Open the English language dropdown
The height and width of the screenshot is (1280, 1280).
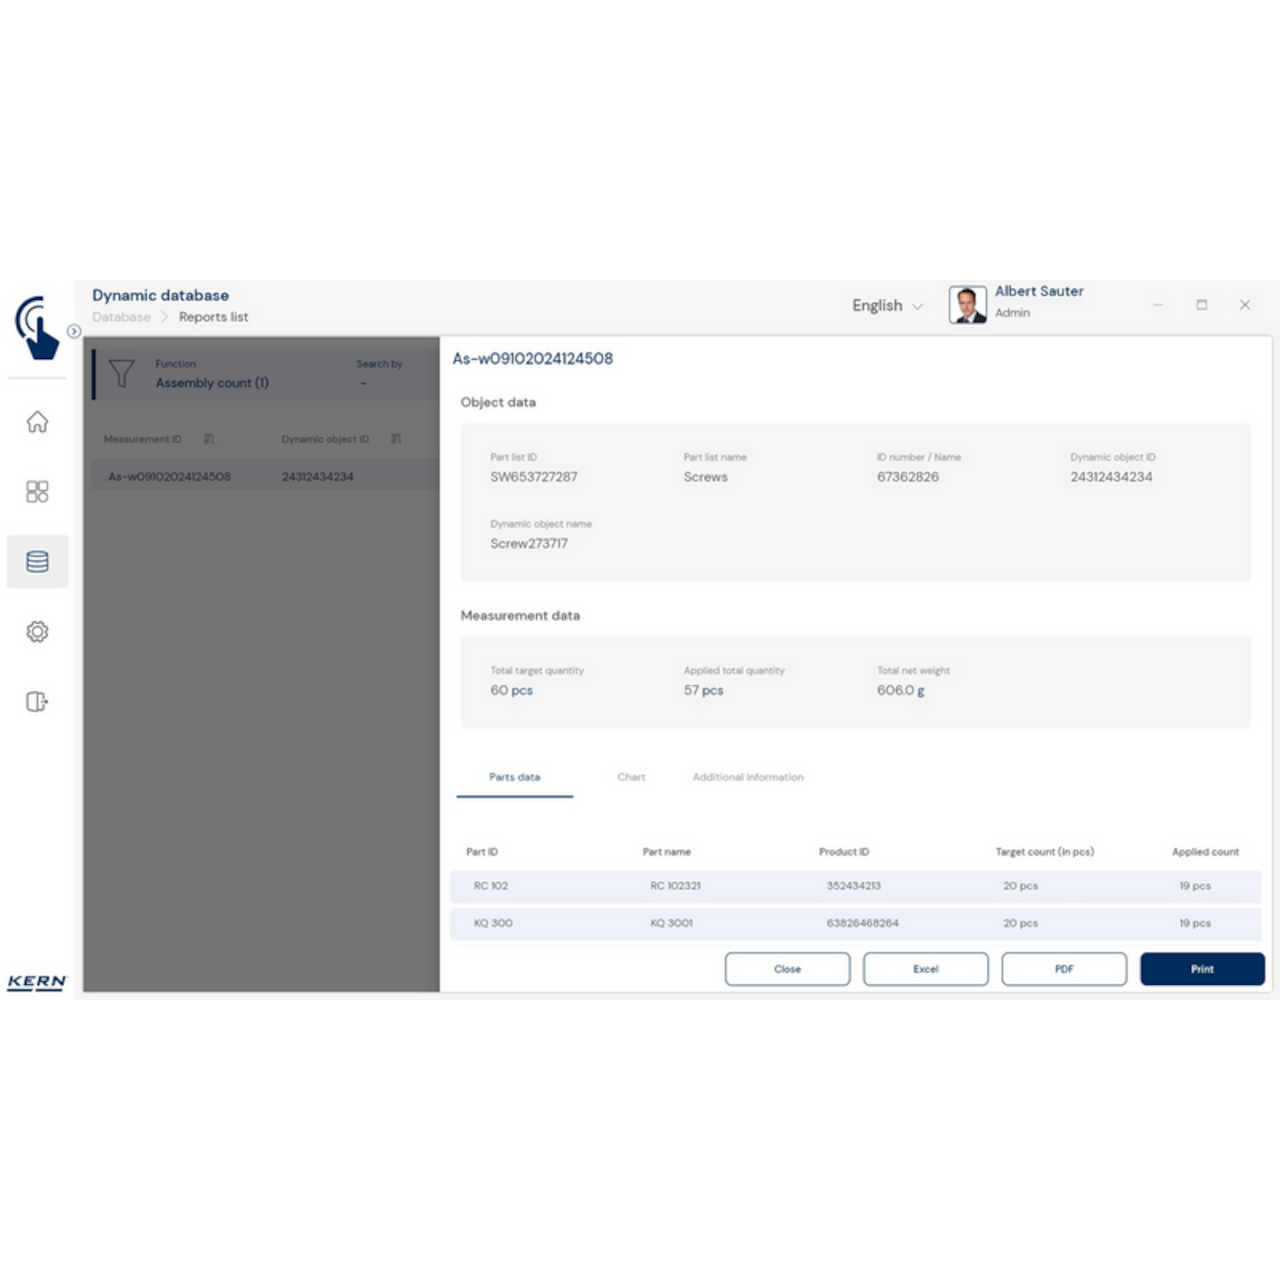[x=886, y=305]
